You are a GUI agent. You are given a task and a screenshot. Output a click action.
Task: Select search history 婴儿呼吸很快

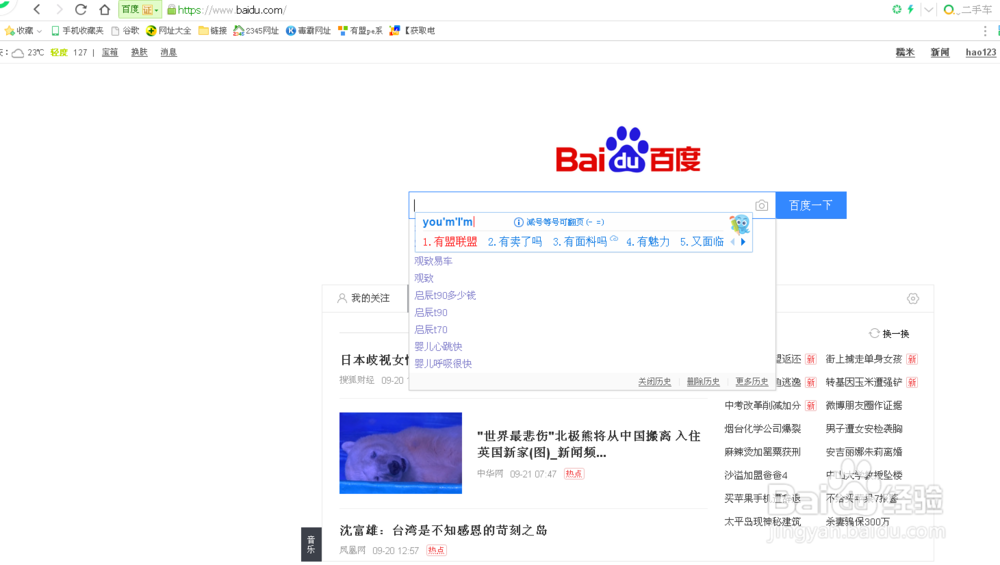[x=443, y=363]
